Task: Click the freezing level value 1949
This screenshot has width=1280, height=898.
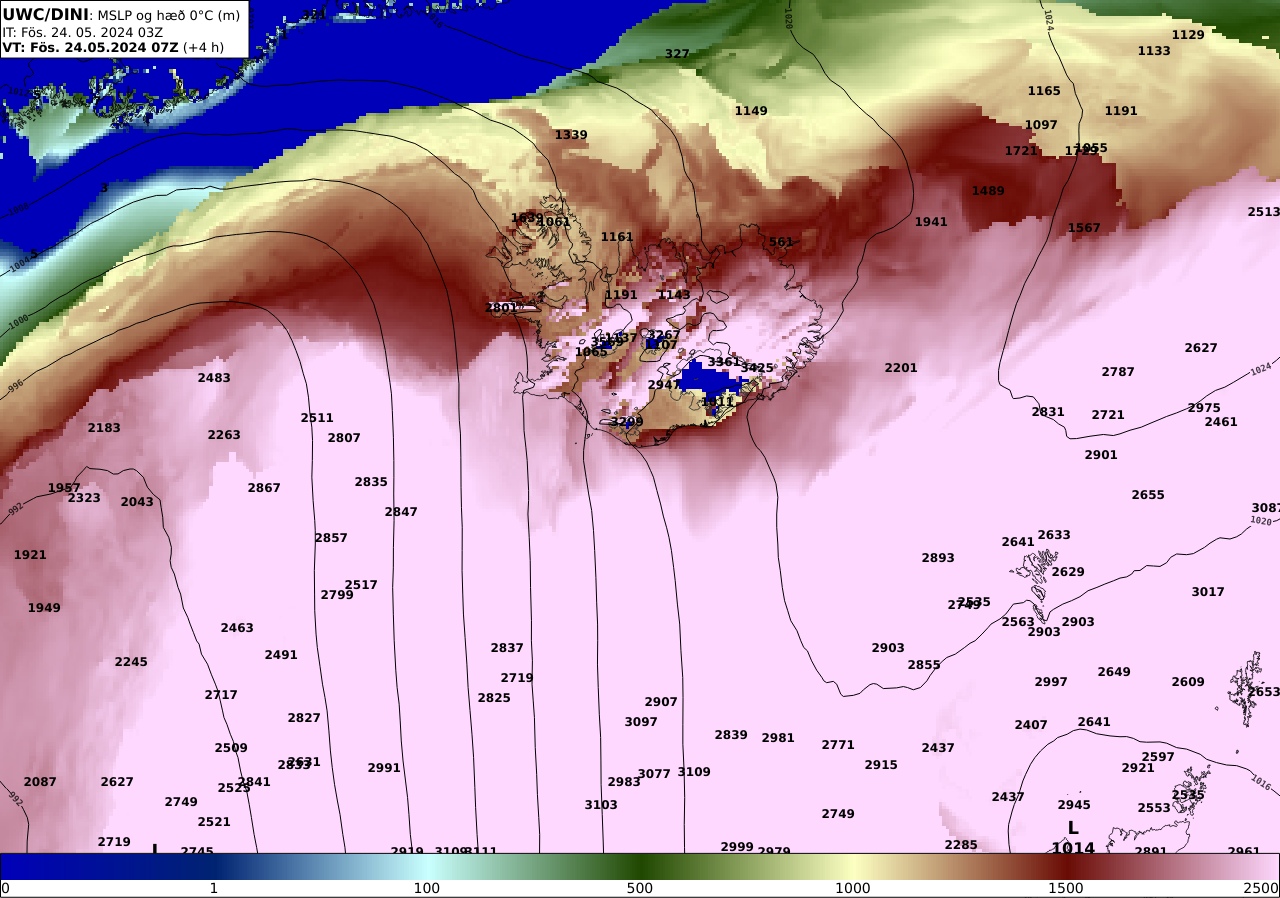Action: point(44,608)
